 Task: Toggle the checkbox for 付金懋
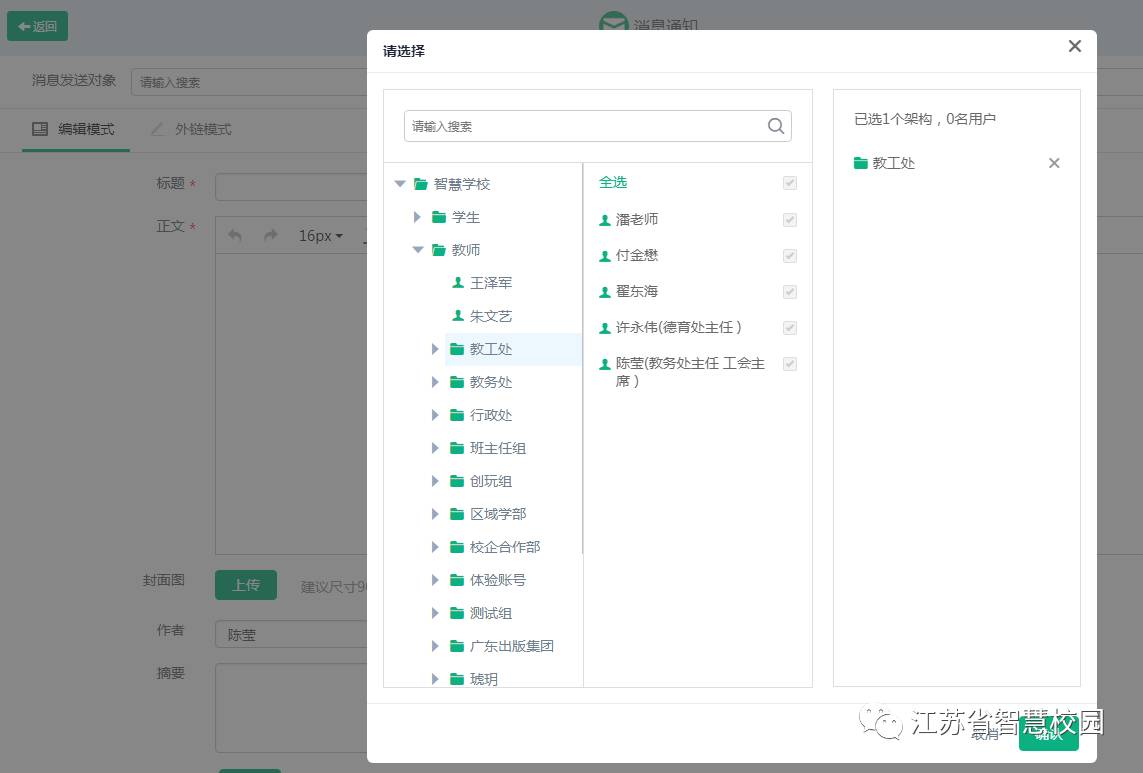coord(789,256)
